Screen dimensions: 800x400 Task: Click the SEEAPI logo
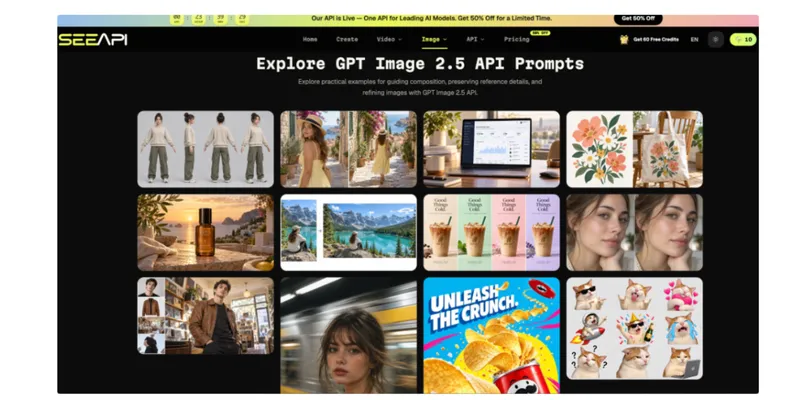[x=93, y=40]
